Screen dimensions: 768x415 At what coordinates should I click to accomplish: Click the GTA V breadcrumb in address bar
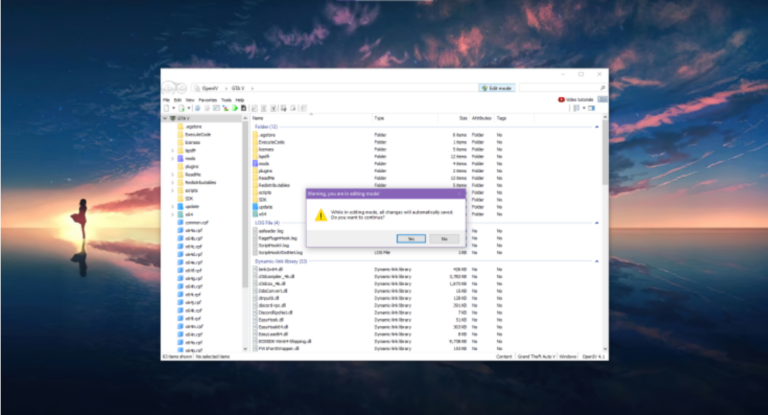(x=239, y=88)
